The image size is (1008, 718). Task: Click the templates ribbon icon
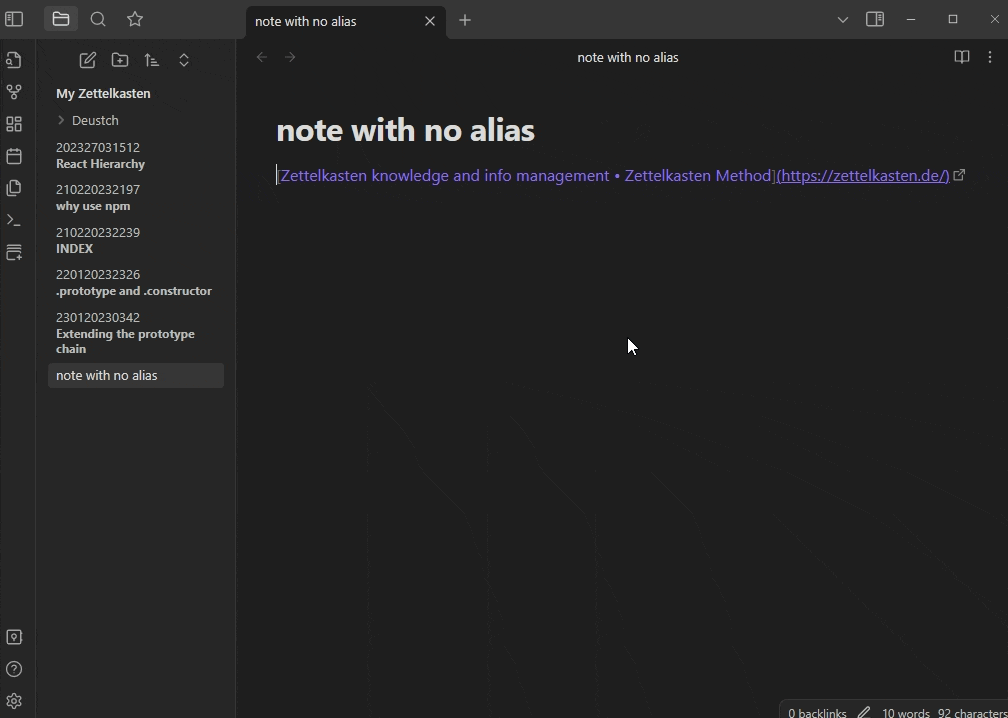[x=14, y=188]
